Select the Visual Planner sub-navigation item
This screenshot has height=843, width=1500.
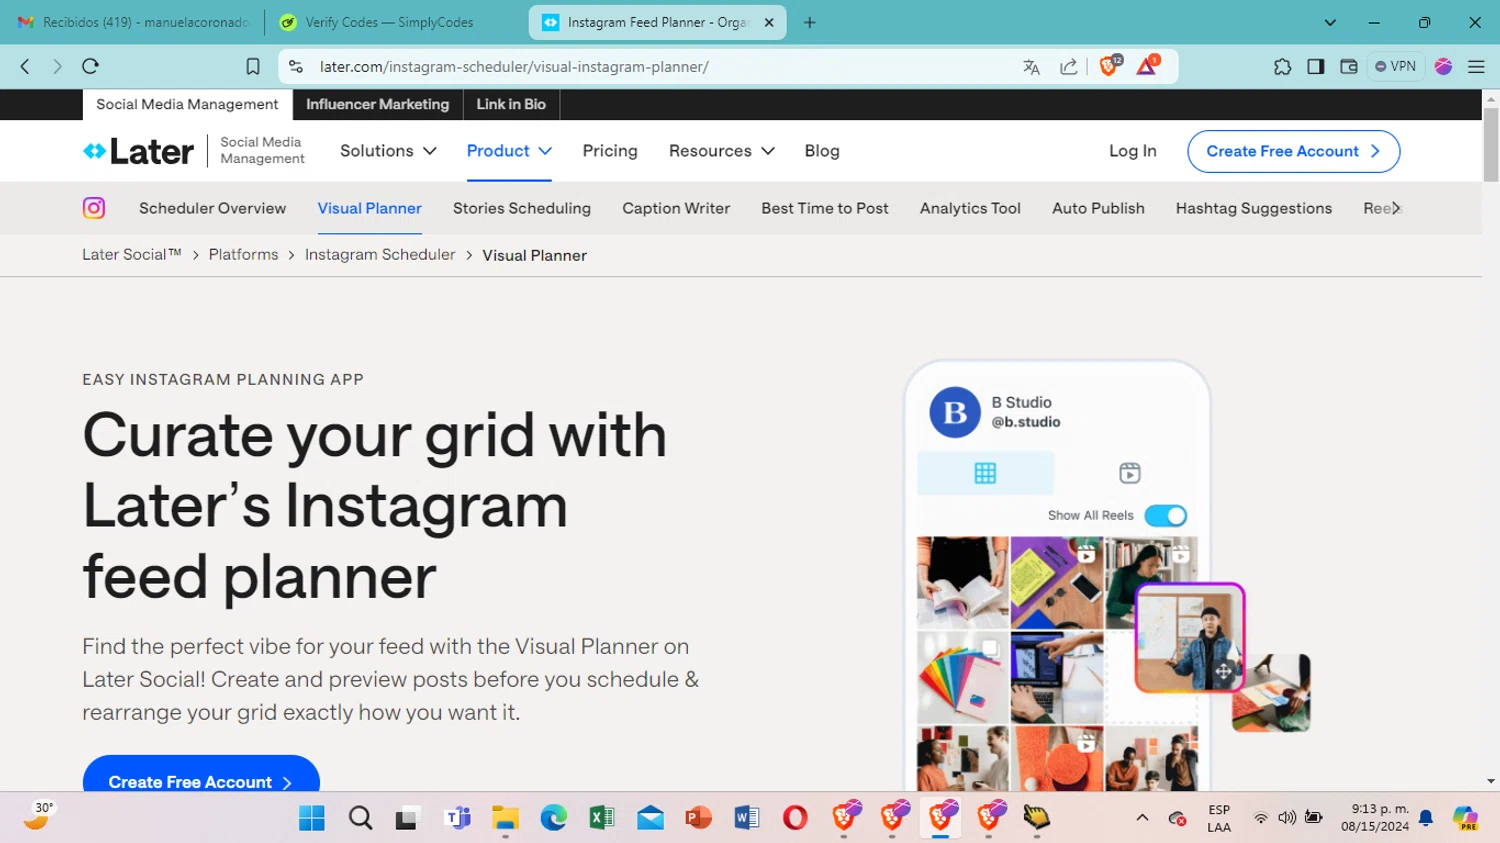(370, 208)
